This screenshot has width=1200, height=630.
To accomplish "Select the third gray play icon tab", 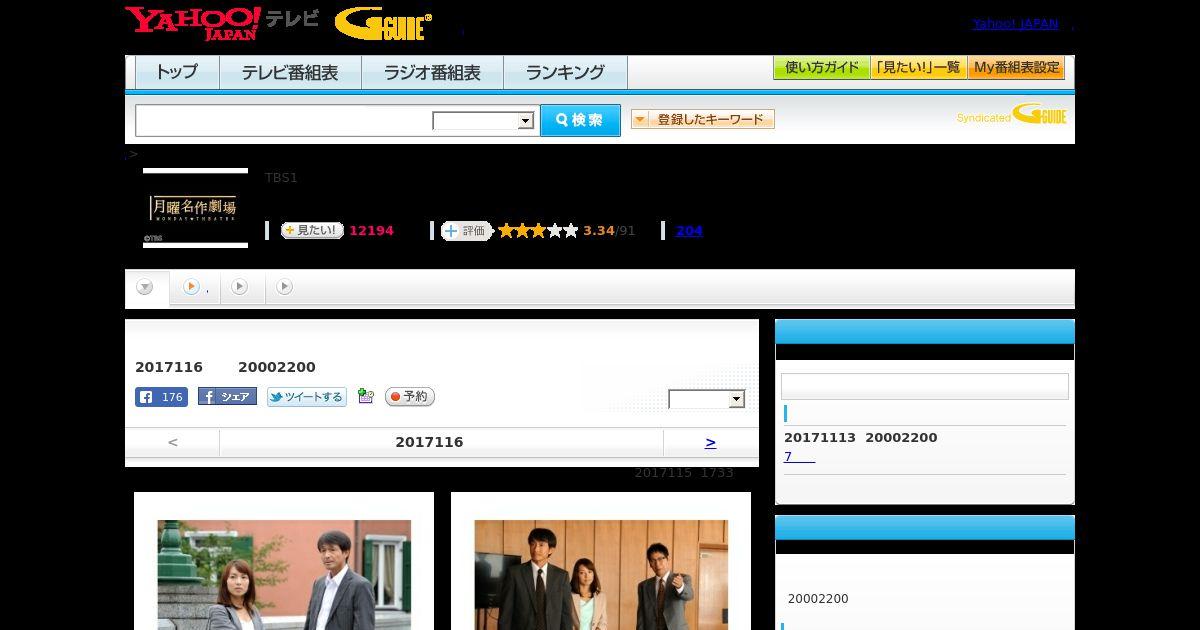I will point(284,287).
